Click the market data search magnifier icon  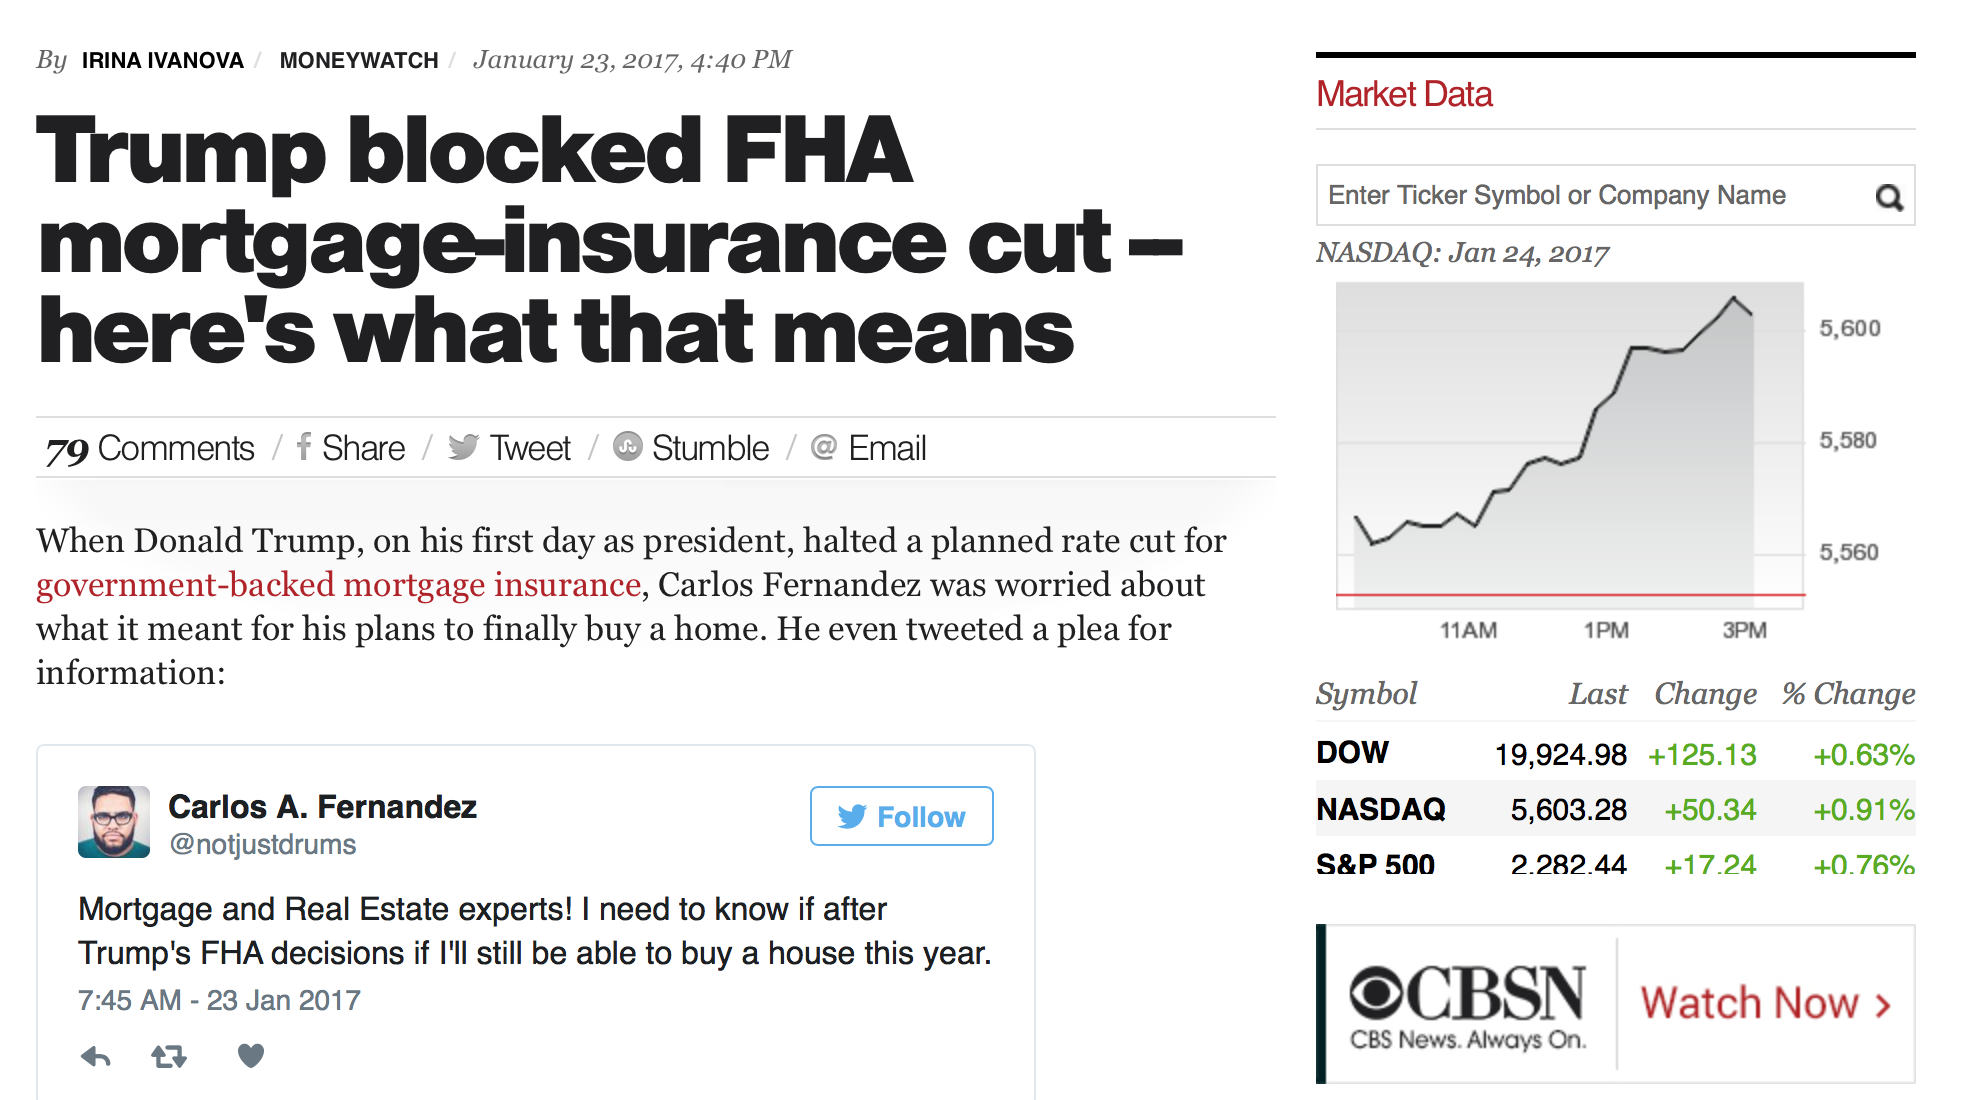point(1888,196)
